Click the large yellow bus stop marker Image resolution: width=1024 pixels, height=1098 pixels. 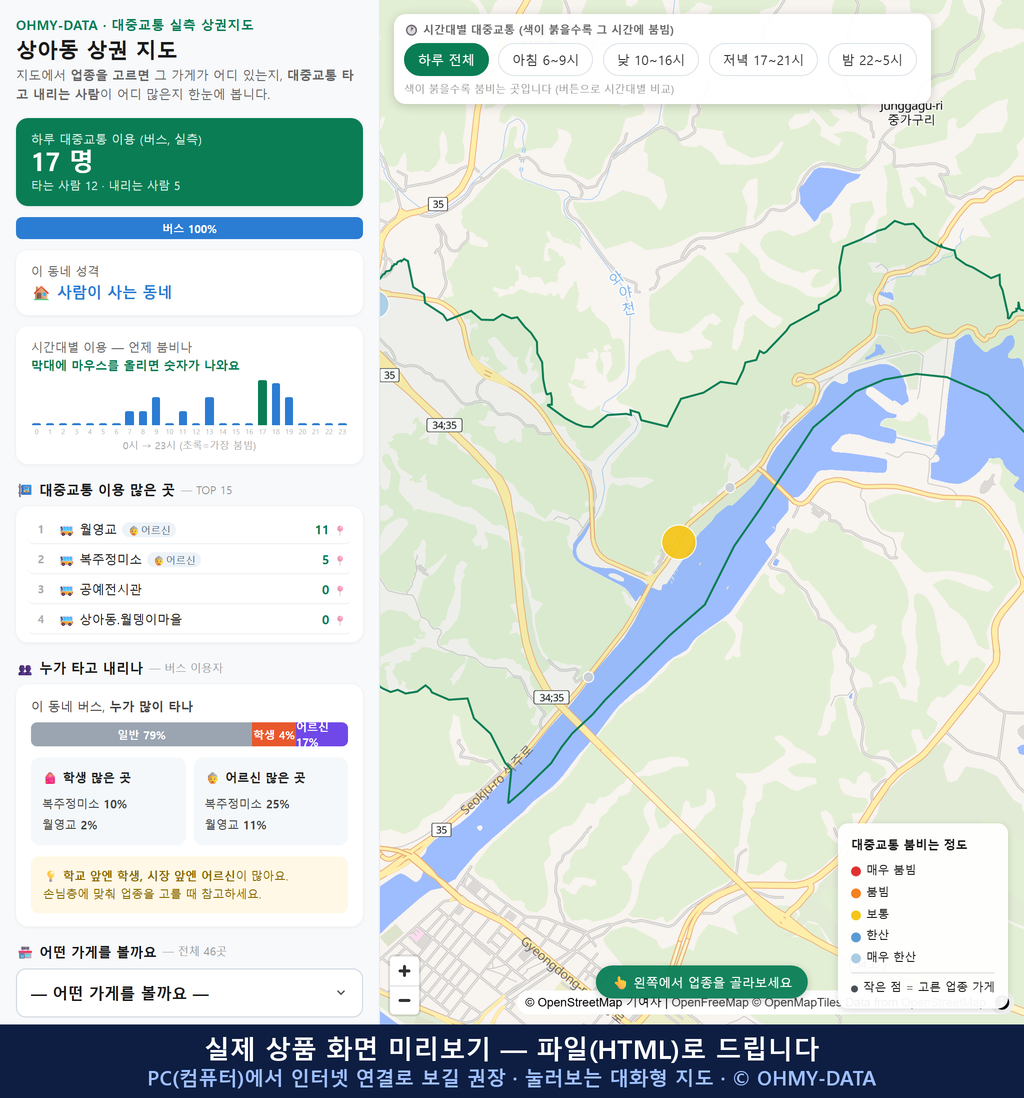pyautogui.click(x=679, y=542)
